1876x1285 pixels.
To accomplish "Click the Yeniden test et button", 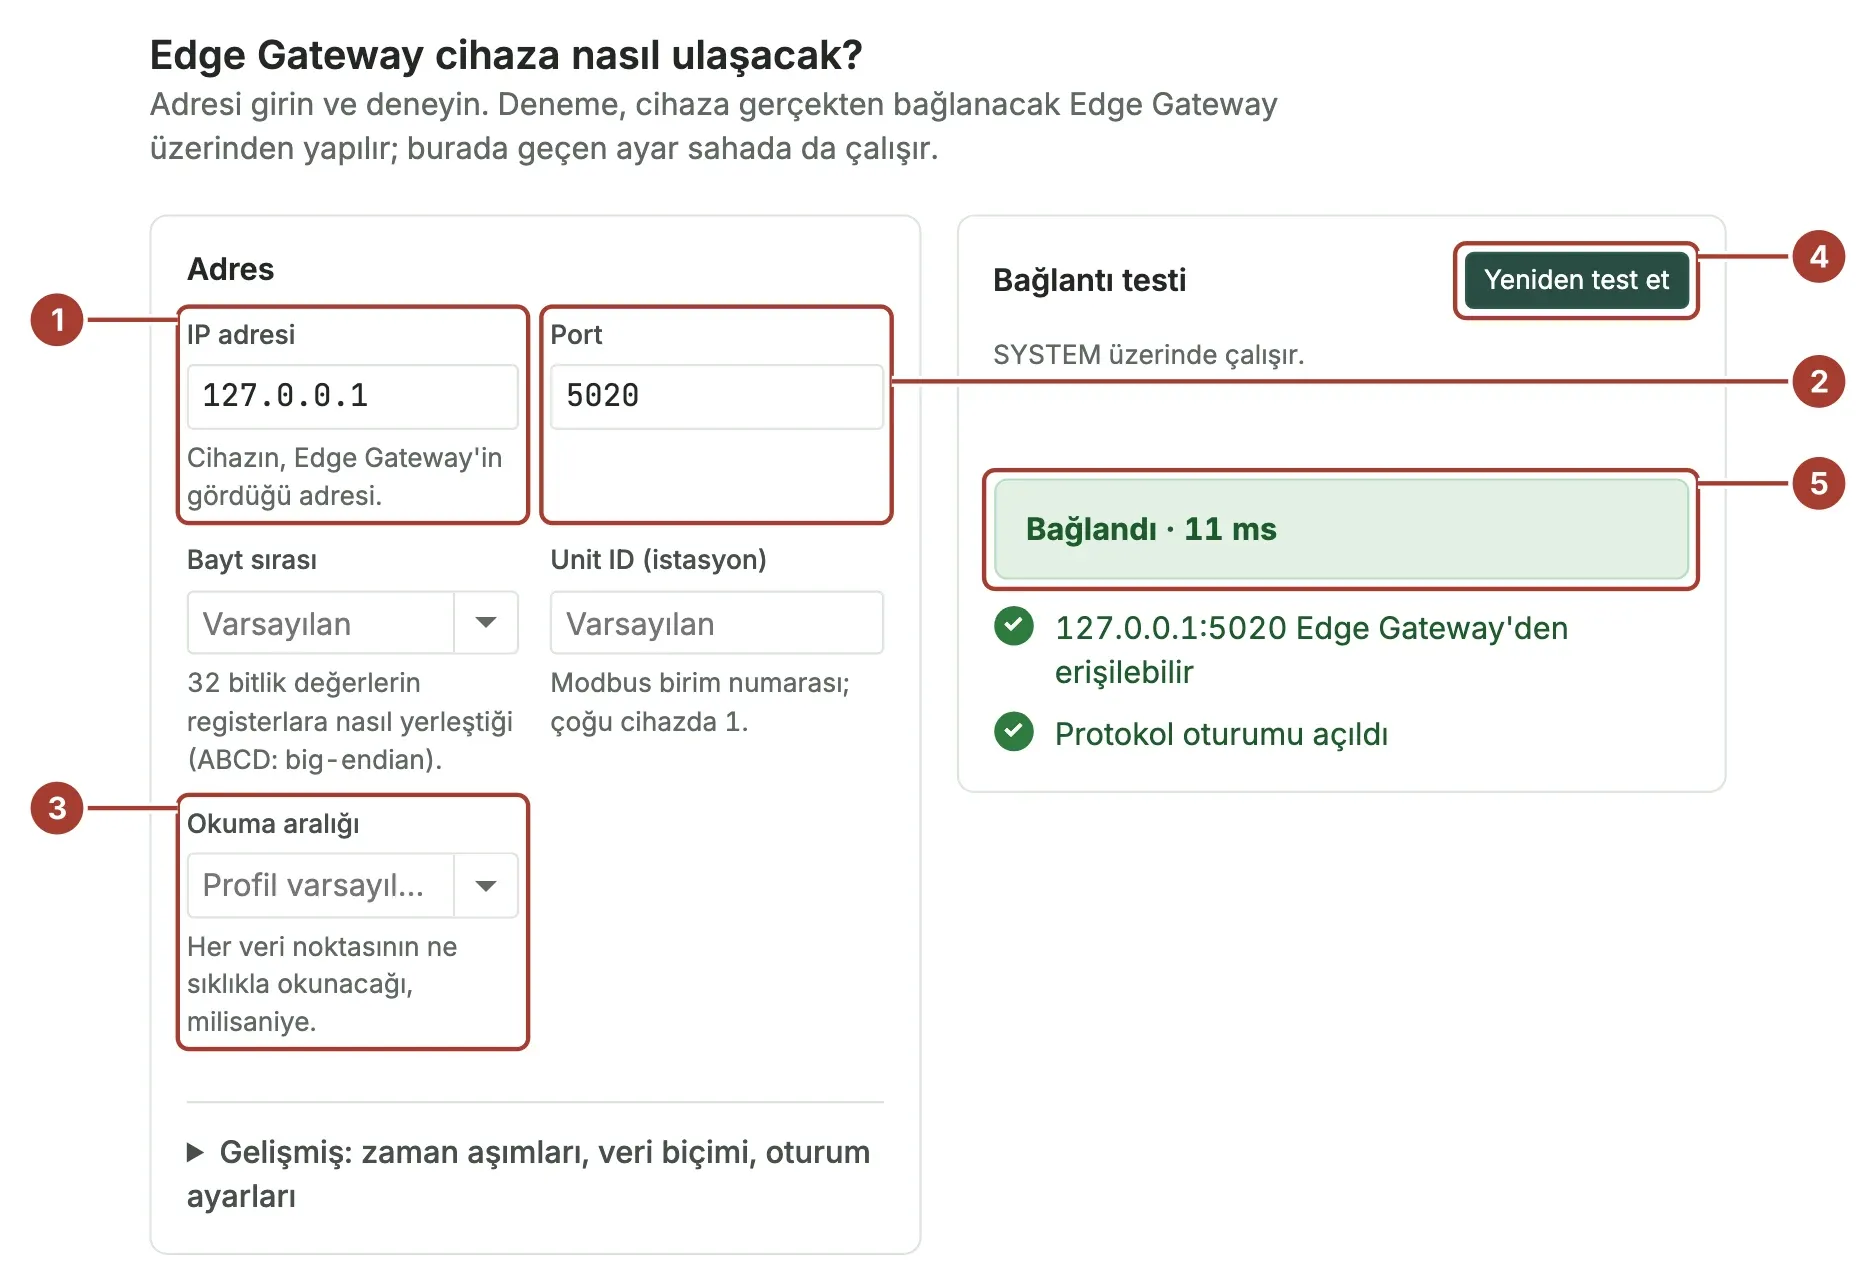I will point(1576,280).
